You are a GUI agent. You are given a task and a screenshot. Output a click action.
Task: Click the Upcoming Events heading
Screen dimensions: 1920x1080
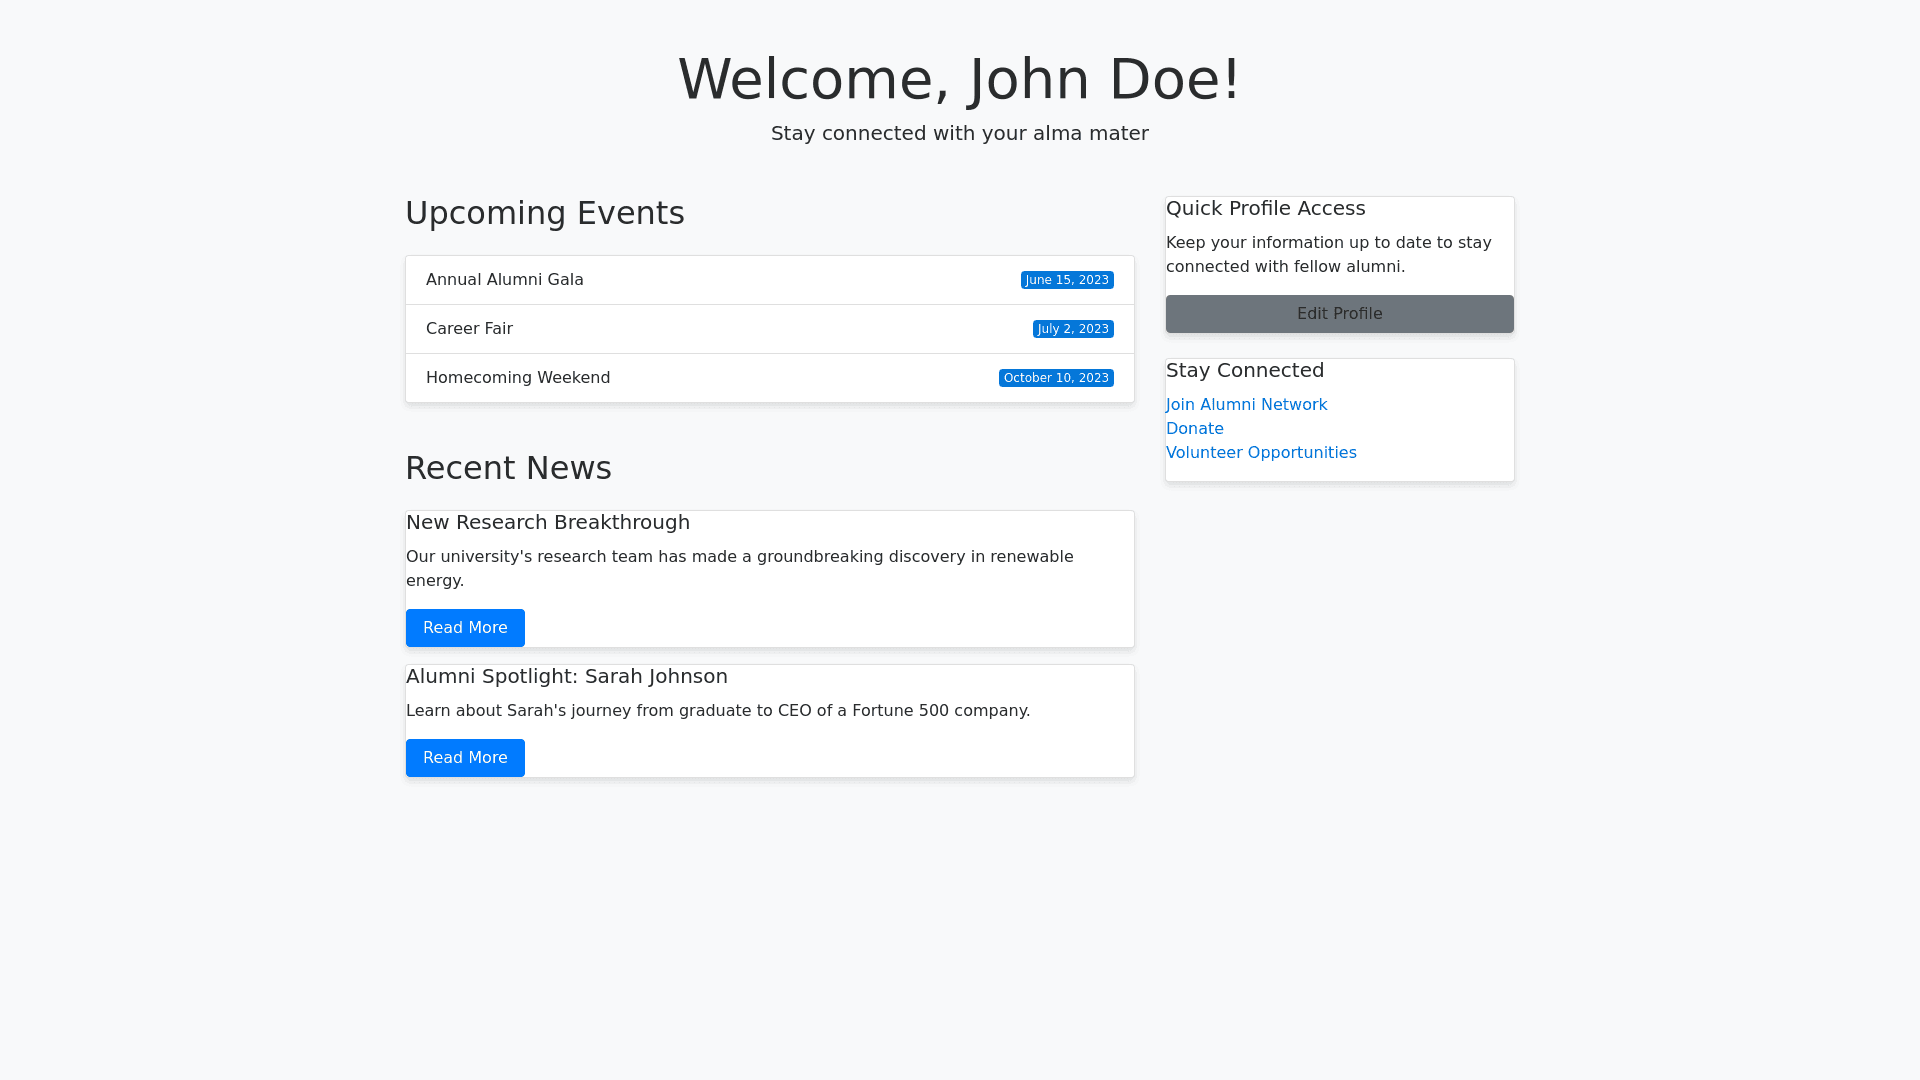[545, 213]
